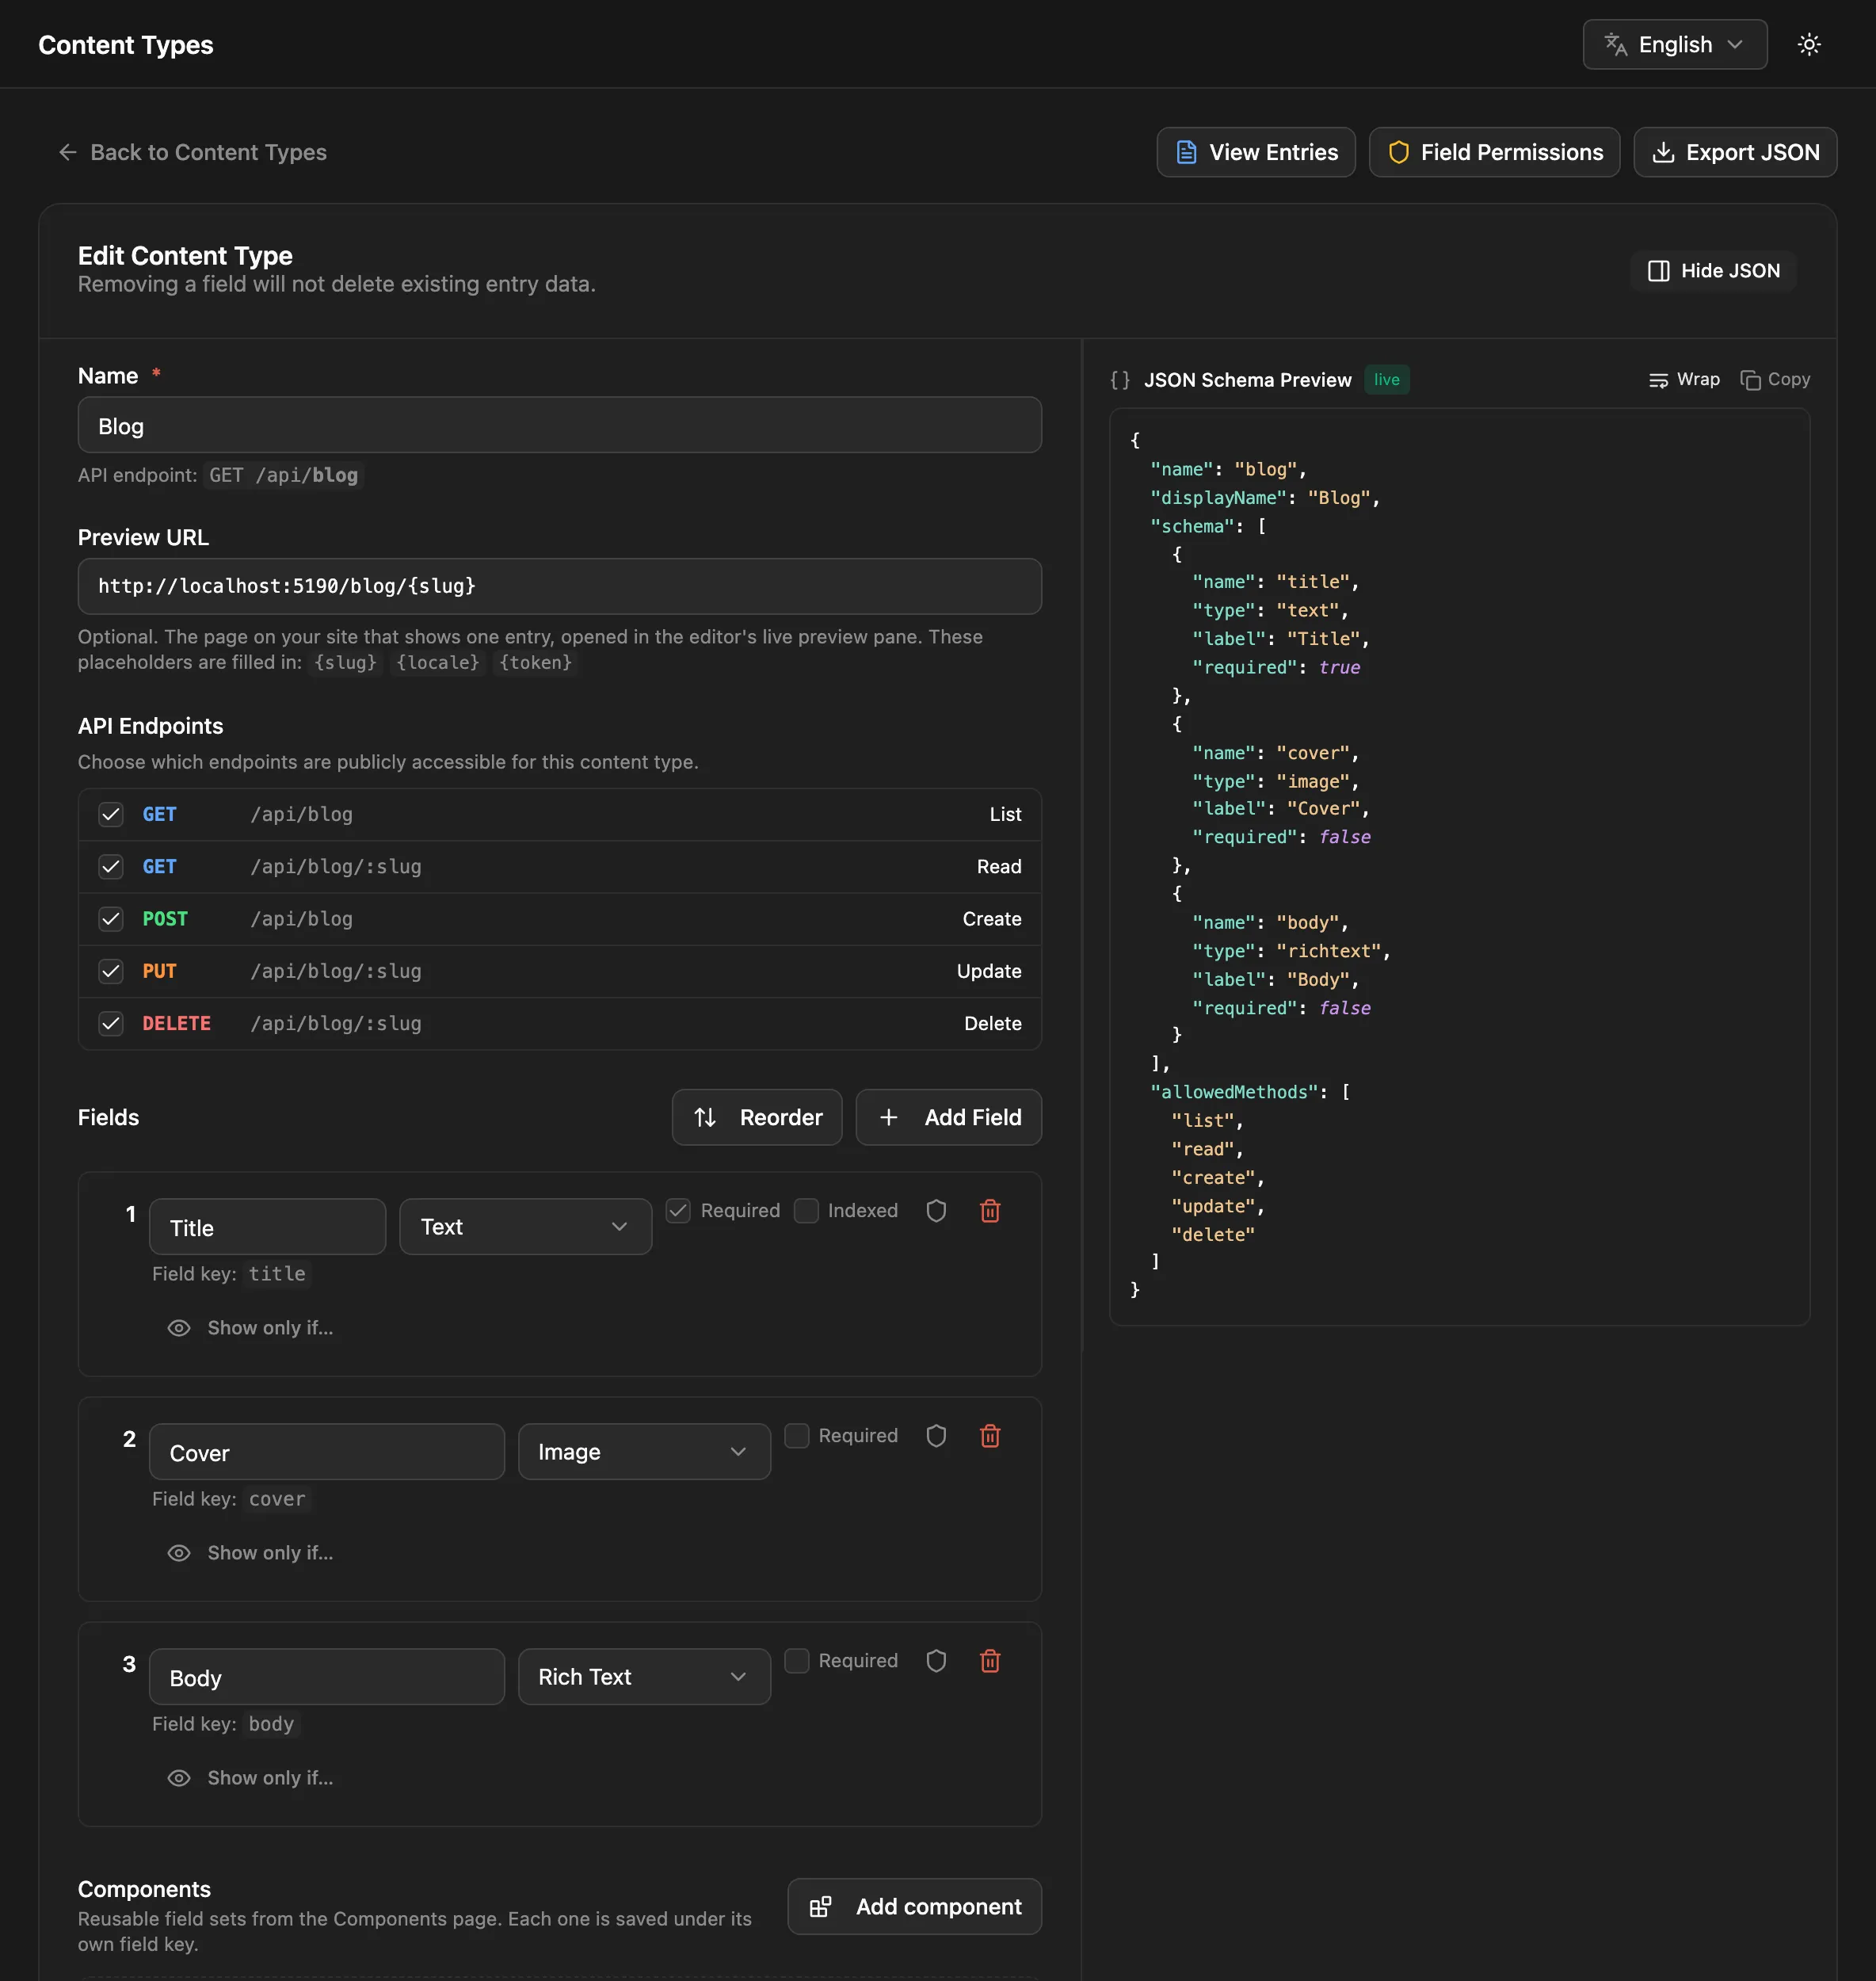Click Export JSON
Screen dimensions: 1876x1981
pos(1735,152)
